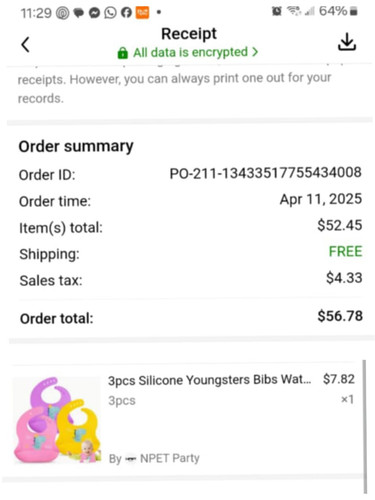The width and height of the screenshot is (375, 500).
Task: Tap the alarm clock status icon
Action: pyautogui.click(x=276, y=11)
